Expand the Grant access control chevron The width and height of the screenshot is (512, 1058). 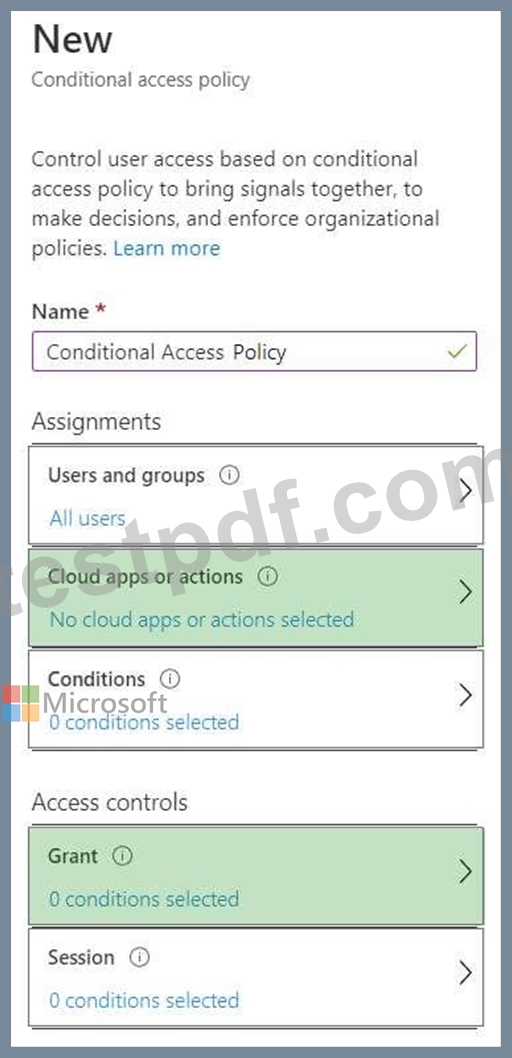click(465, 872)
